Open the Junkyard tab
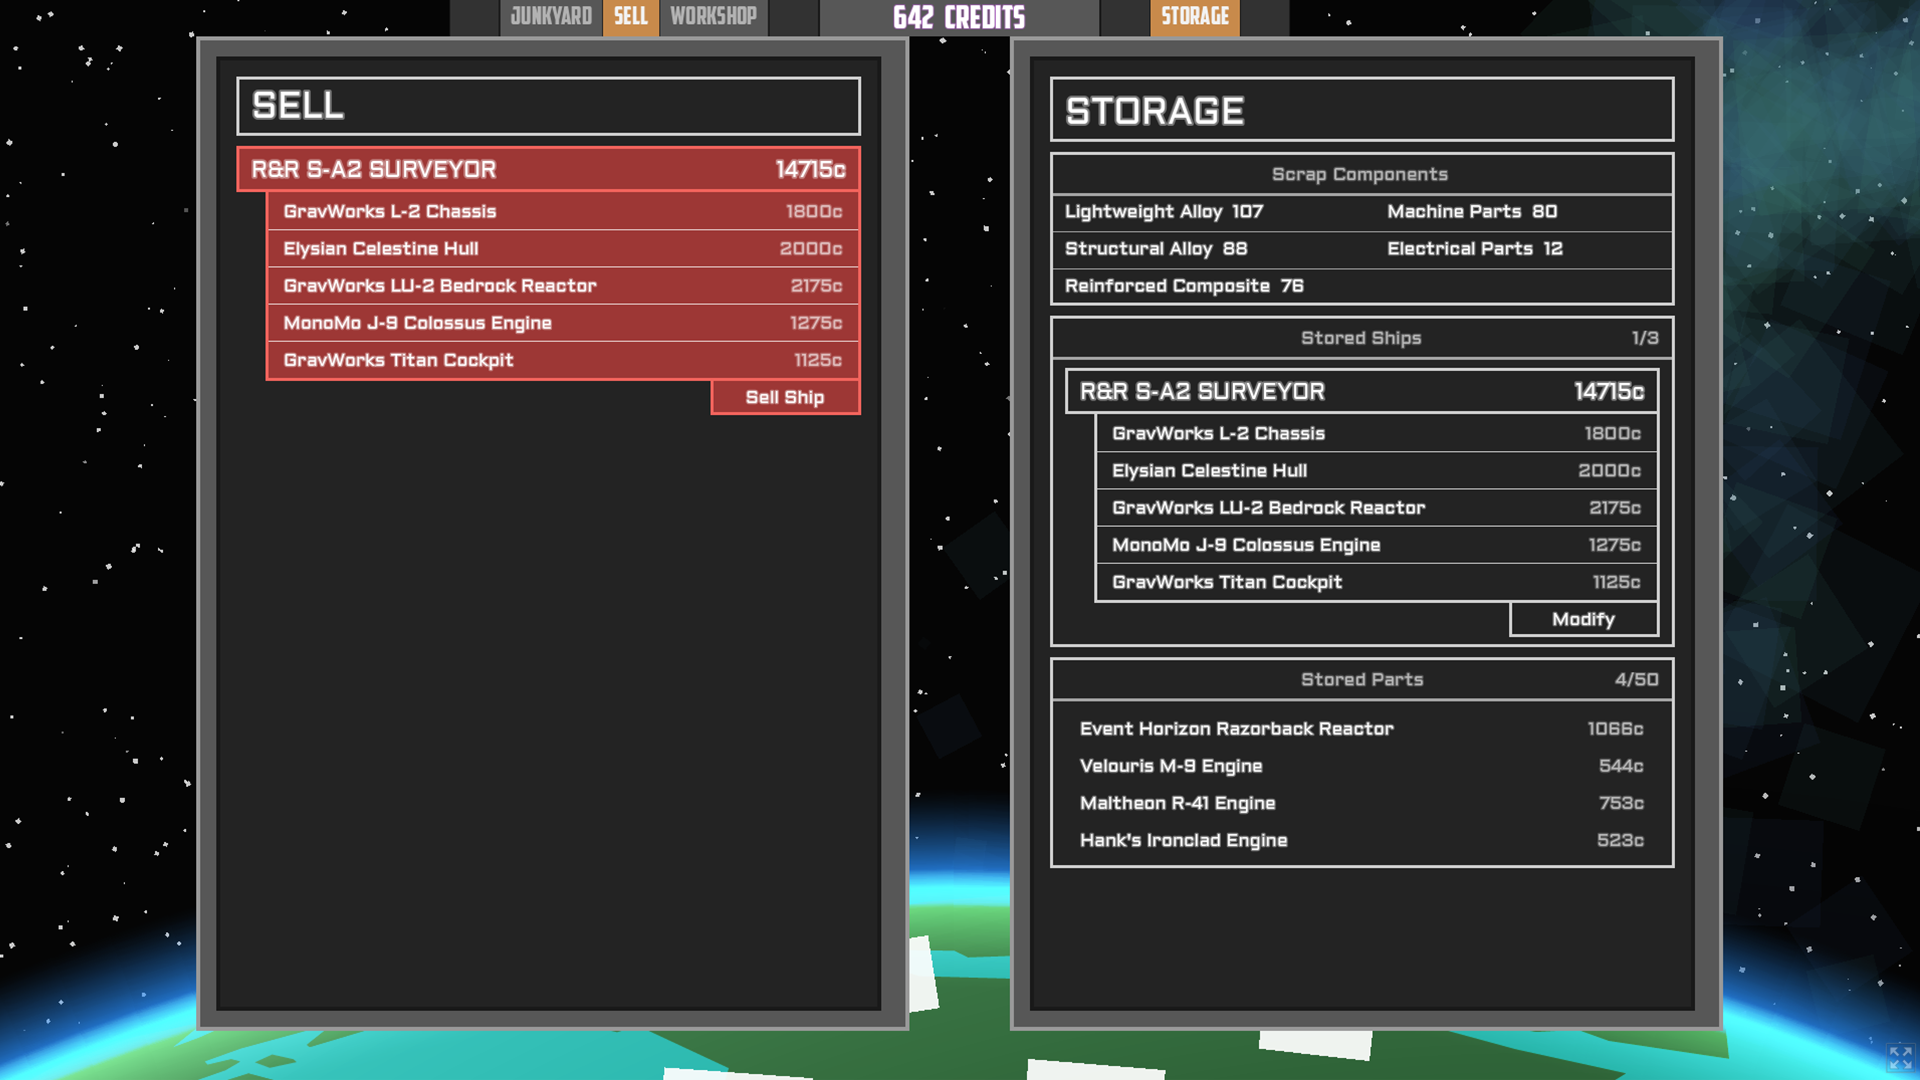 click(x=551, y=17)
